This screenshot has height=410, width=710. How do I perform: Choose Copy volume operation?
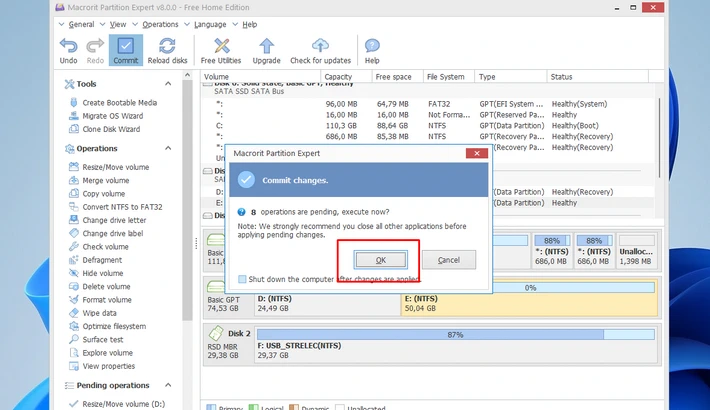[x=97, y=193]
